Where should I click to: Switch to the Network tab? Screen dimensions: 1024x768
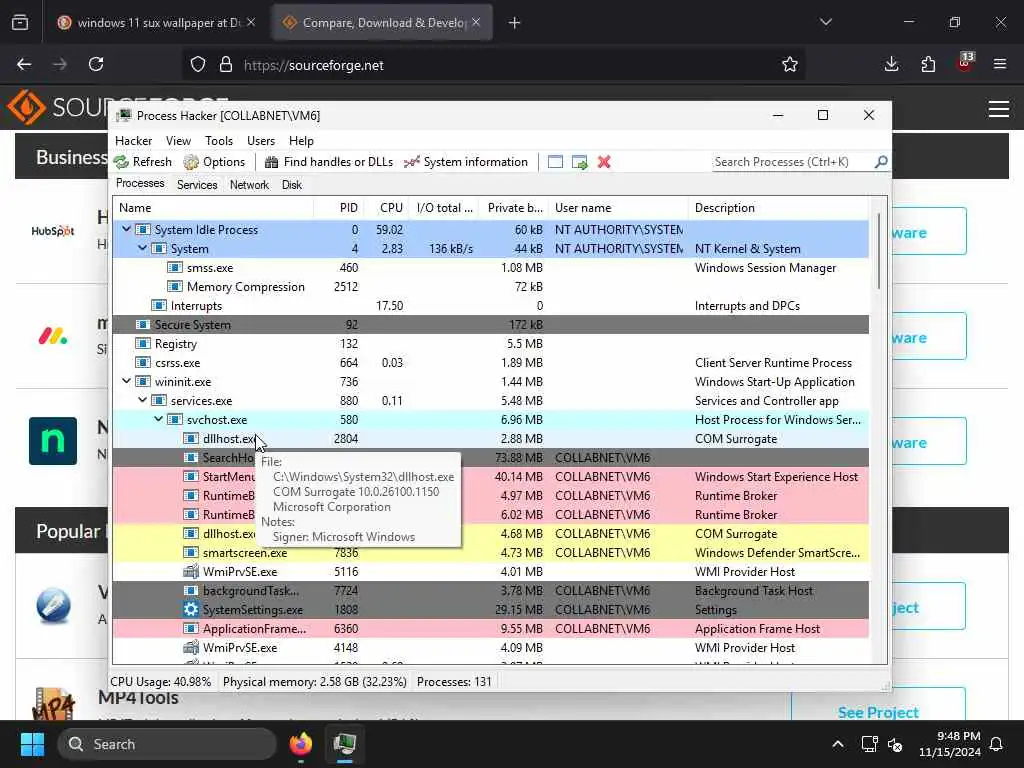point(249,185)
